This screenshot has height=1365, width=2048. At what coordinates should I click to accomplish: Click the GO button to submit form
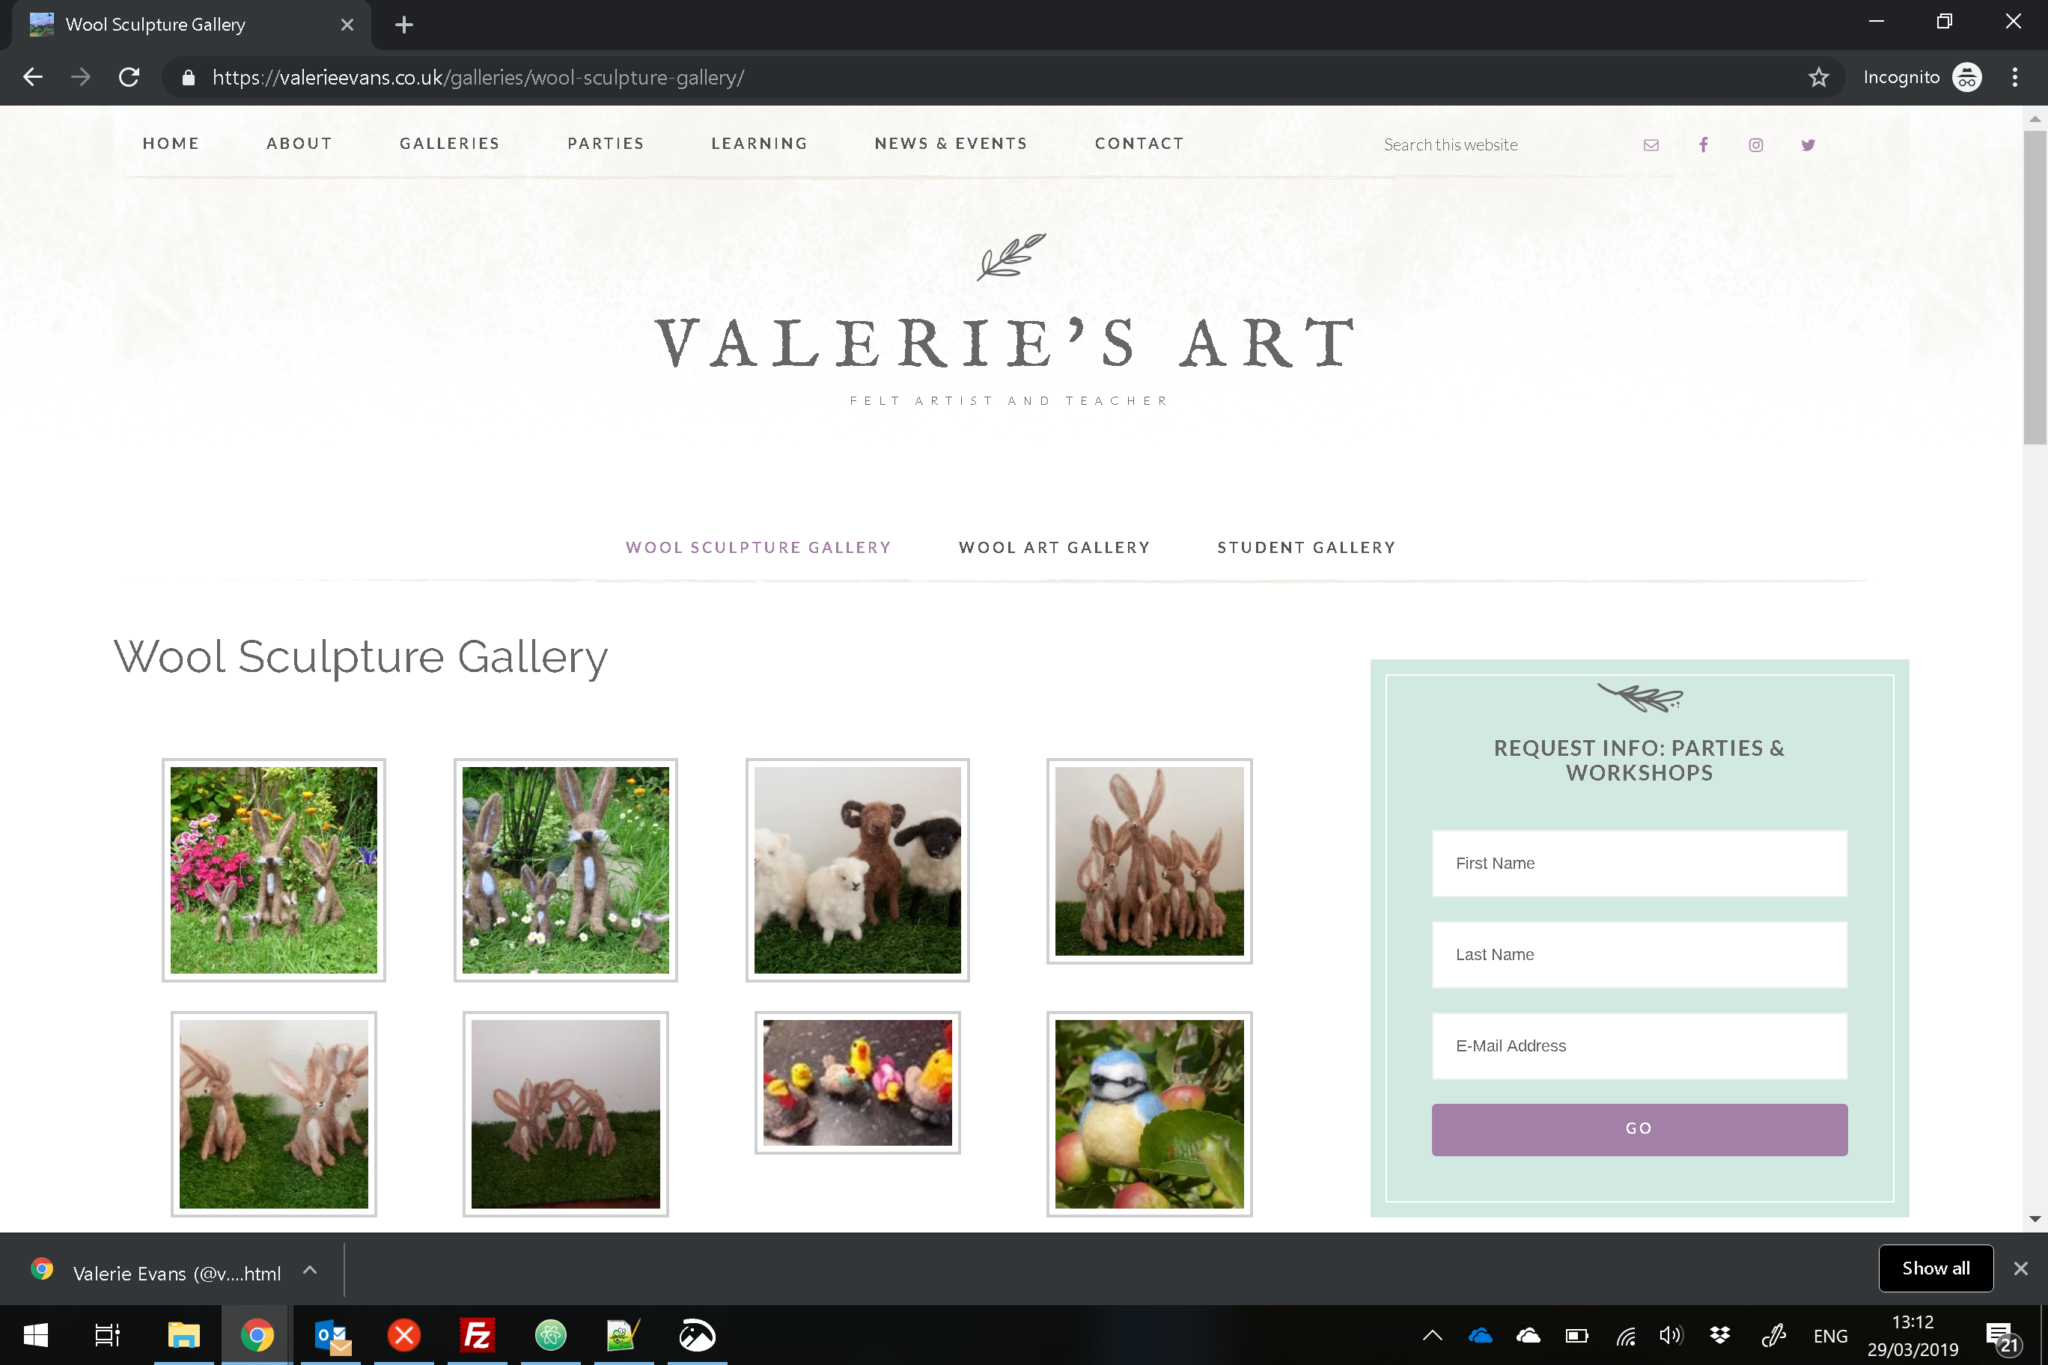1638,1127
